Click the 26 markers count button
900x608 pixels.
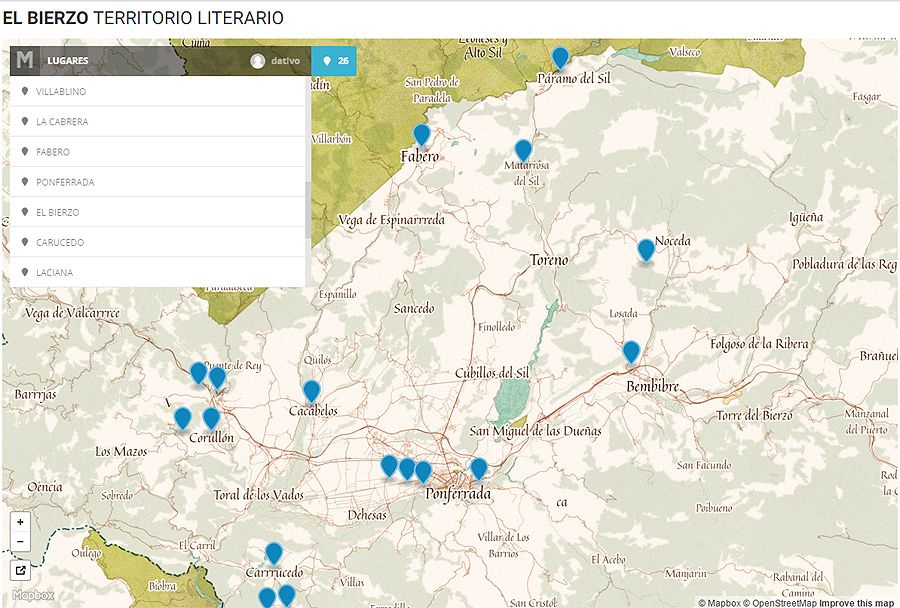[x=334, y=61]
